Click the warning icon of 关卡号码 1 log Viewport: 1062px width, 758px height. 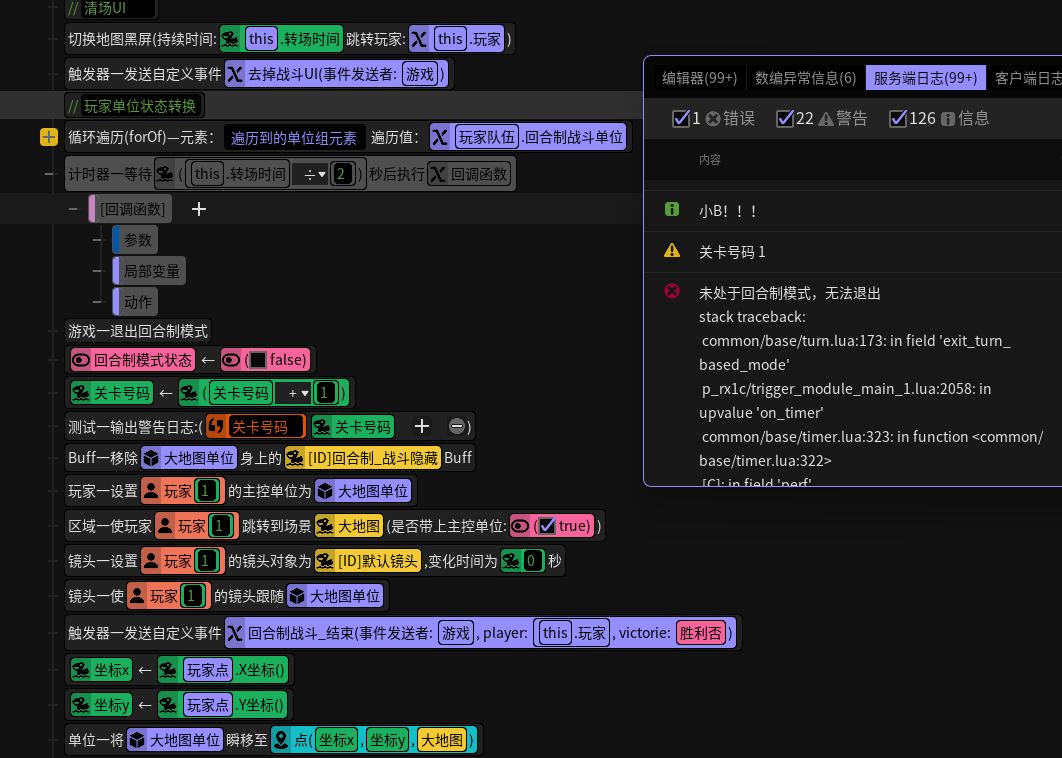[x=672, y=251]
